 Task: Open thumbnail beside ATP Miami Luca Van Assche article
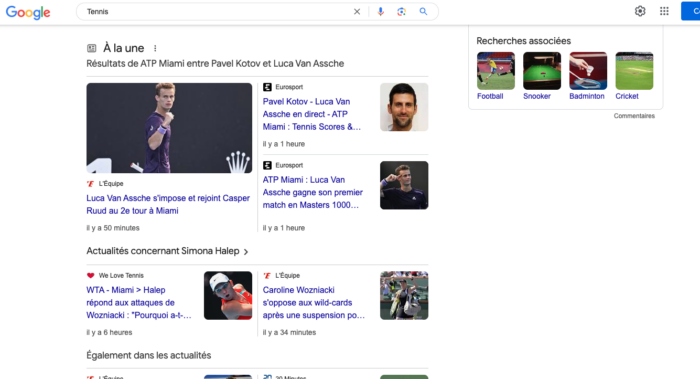[x=404, y=185]
